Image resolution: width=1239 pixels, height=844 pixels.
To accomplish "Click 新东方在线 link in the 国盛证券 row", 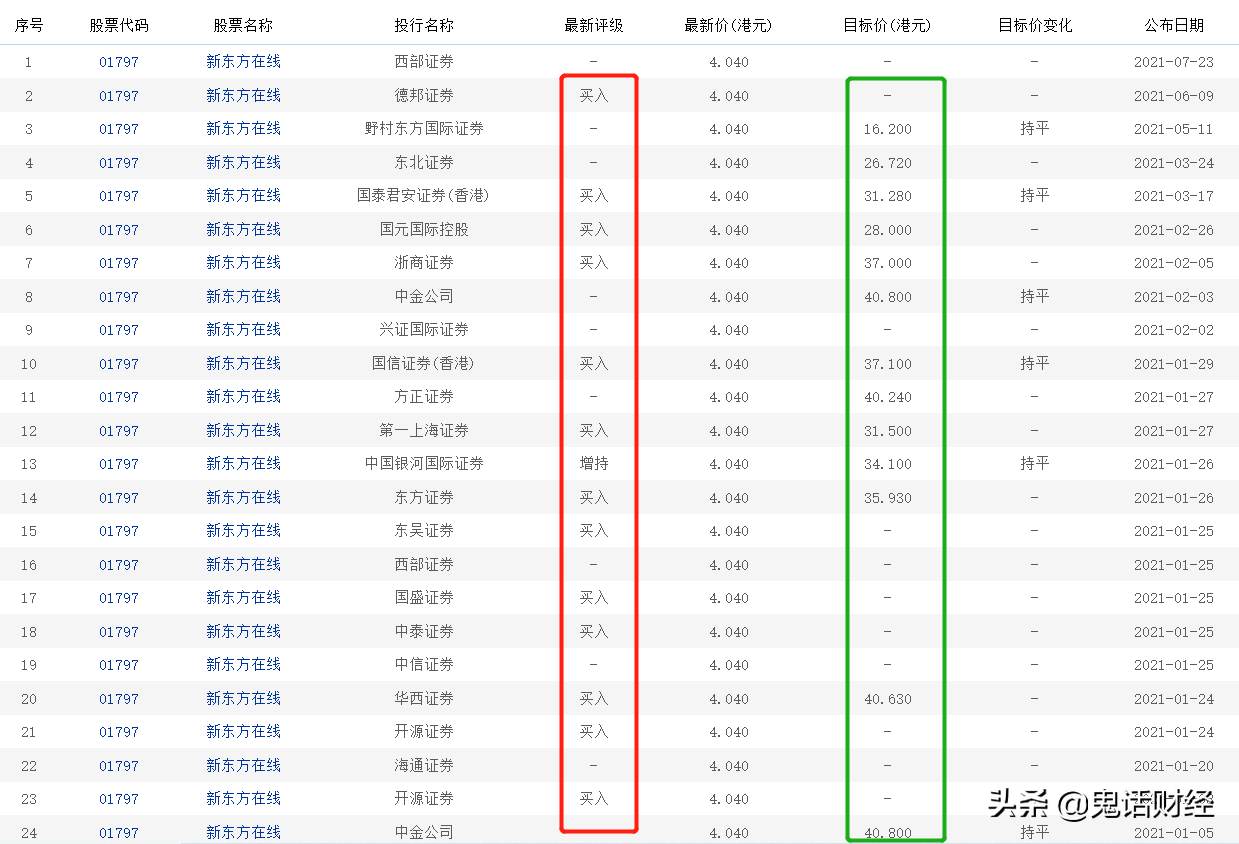I will tap(244, 598).
